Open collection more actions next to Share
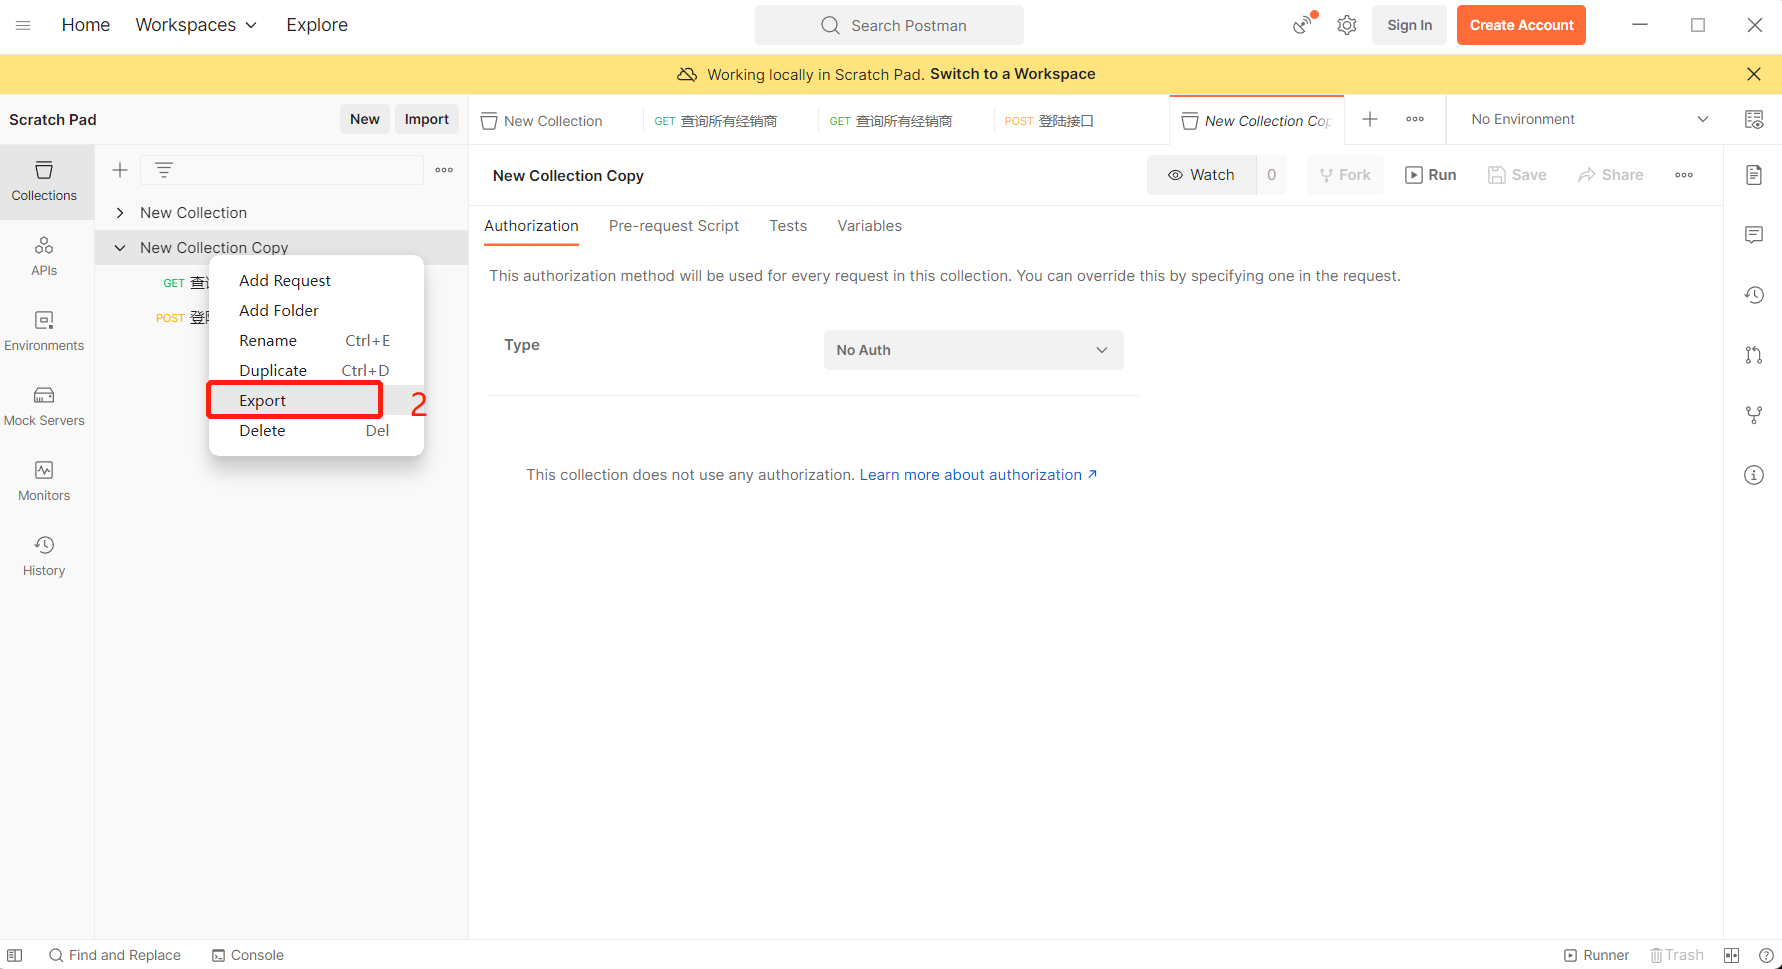The height and width of the screenshot is (969, 1782). (x=1684, y=175)
